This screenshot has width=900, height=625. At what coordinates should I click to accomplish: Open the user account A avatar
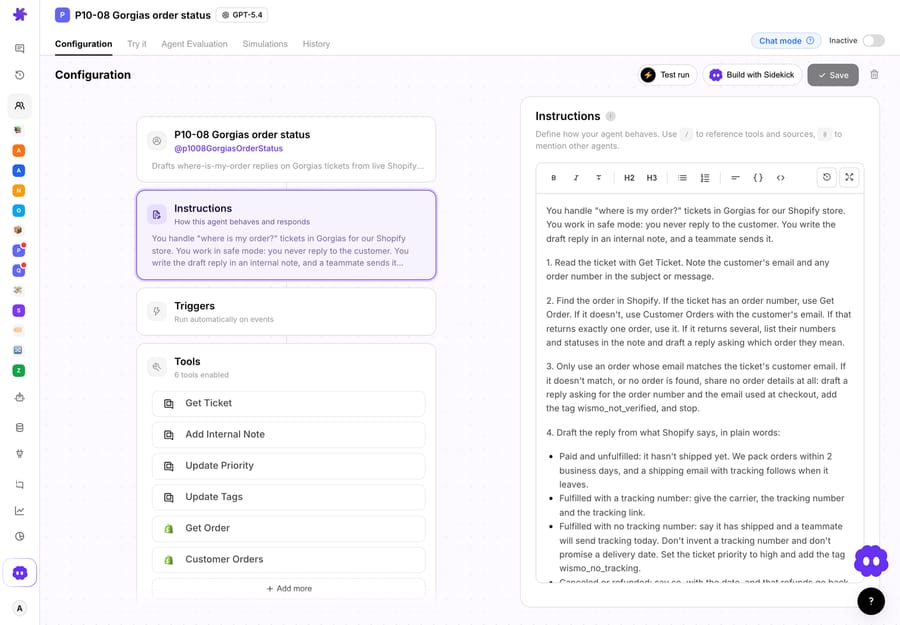tap(20, 608)
